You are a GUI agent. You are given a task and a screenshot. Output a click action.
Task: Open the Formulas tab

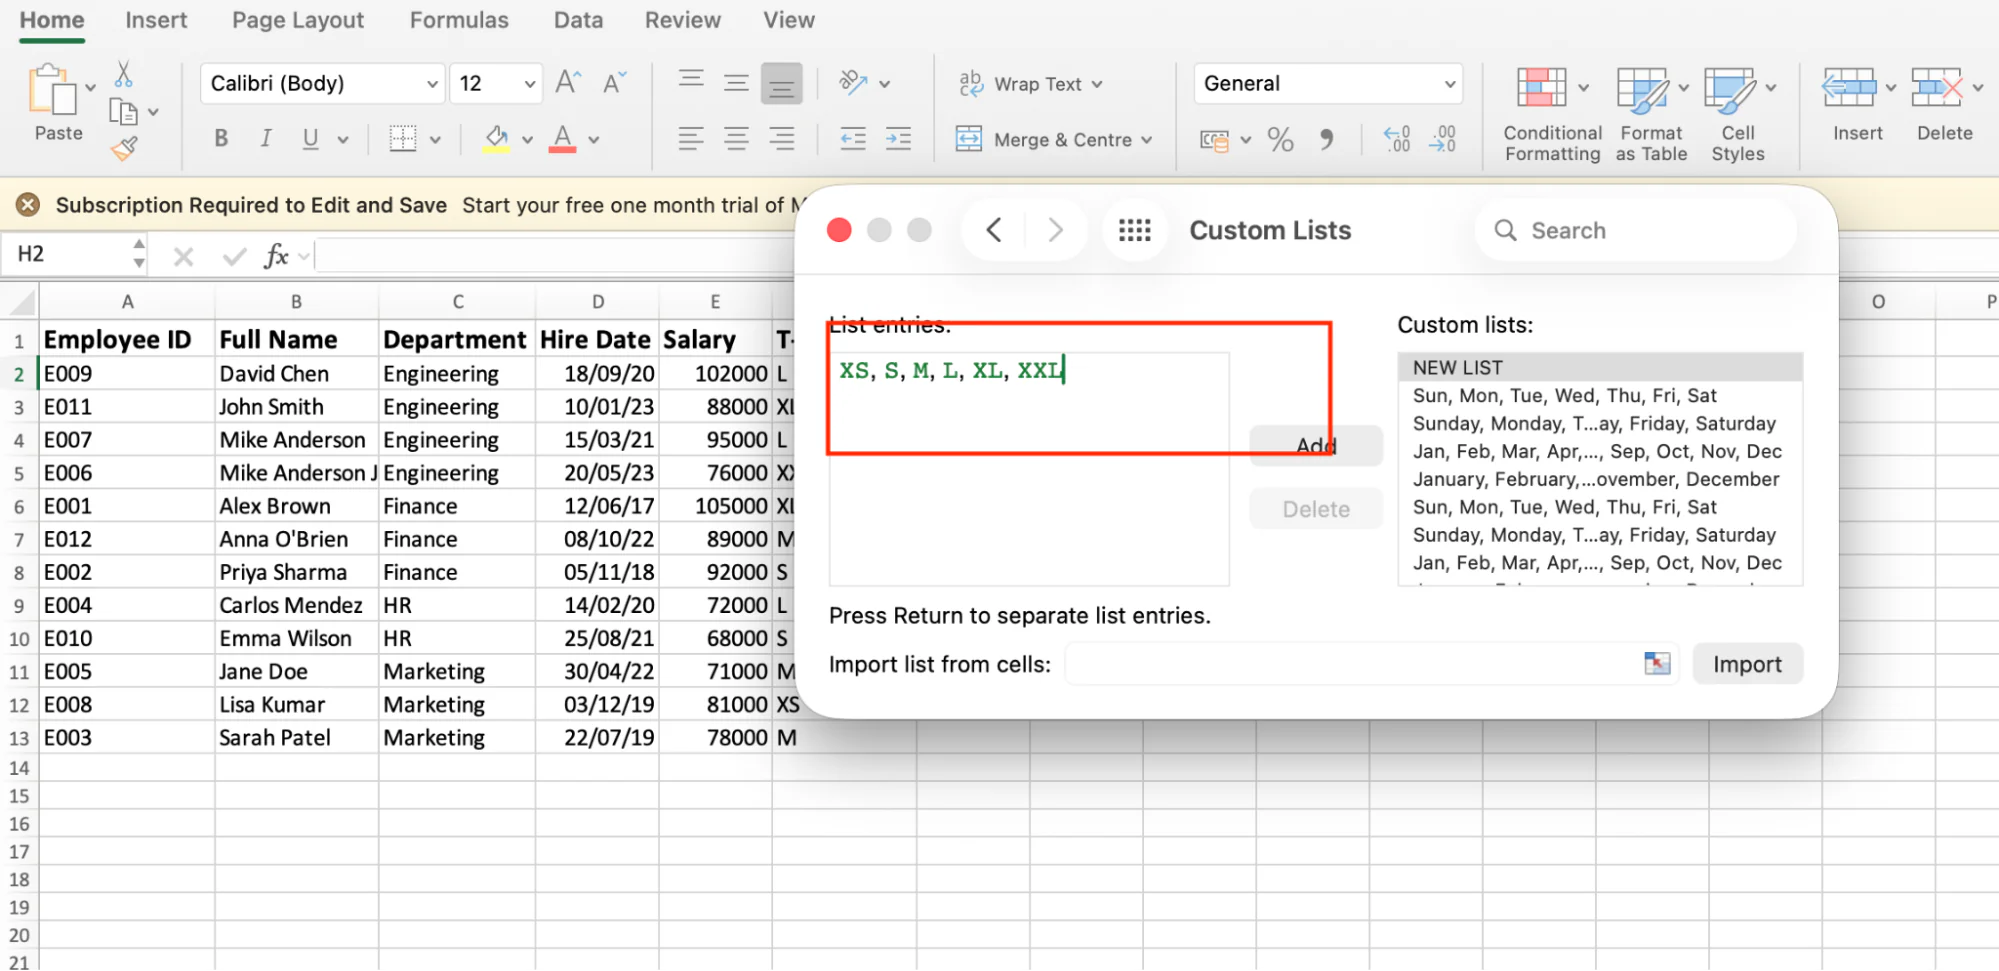click(459, 20)
